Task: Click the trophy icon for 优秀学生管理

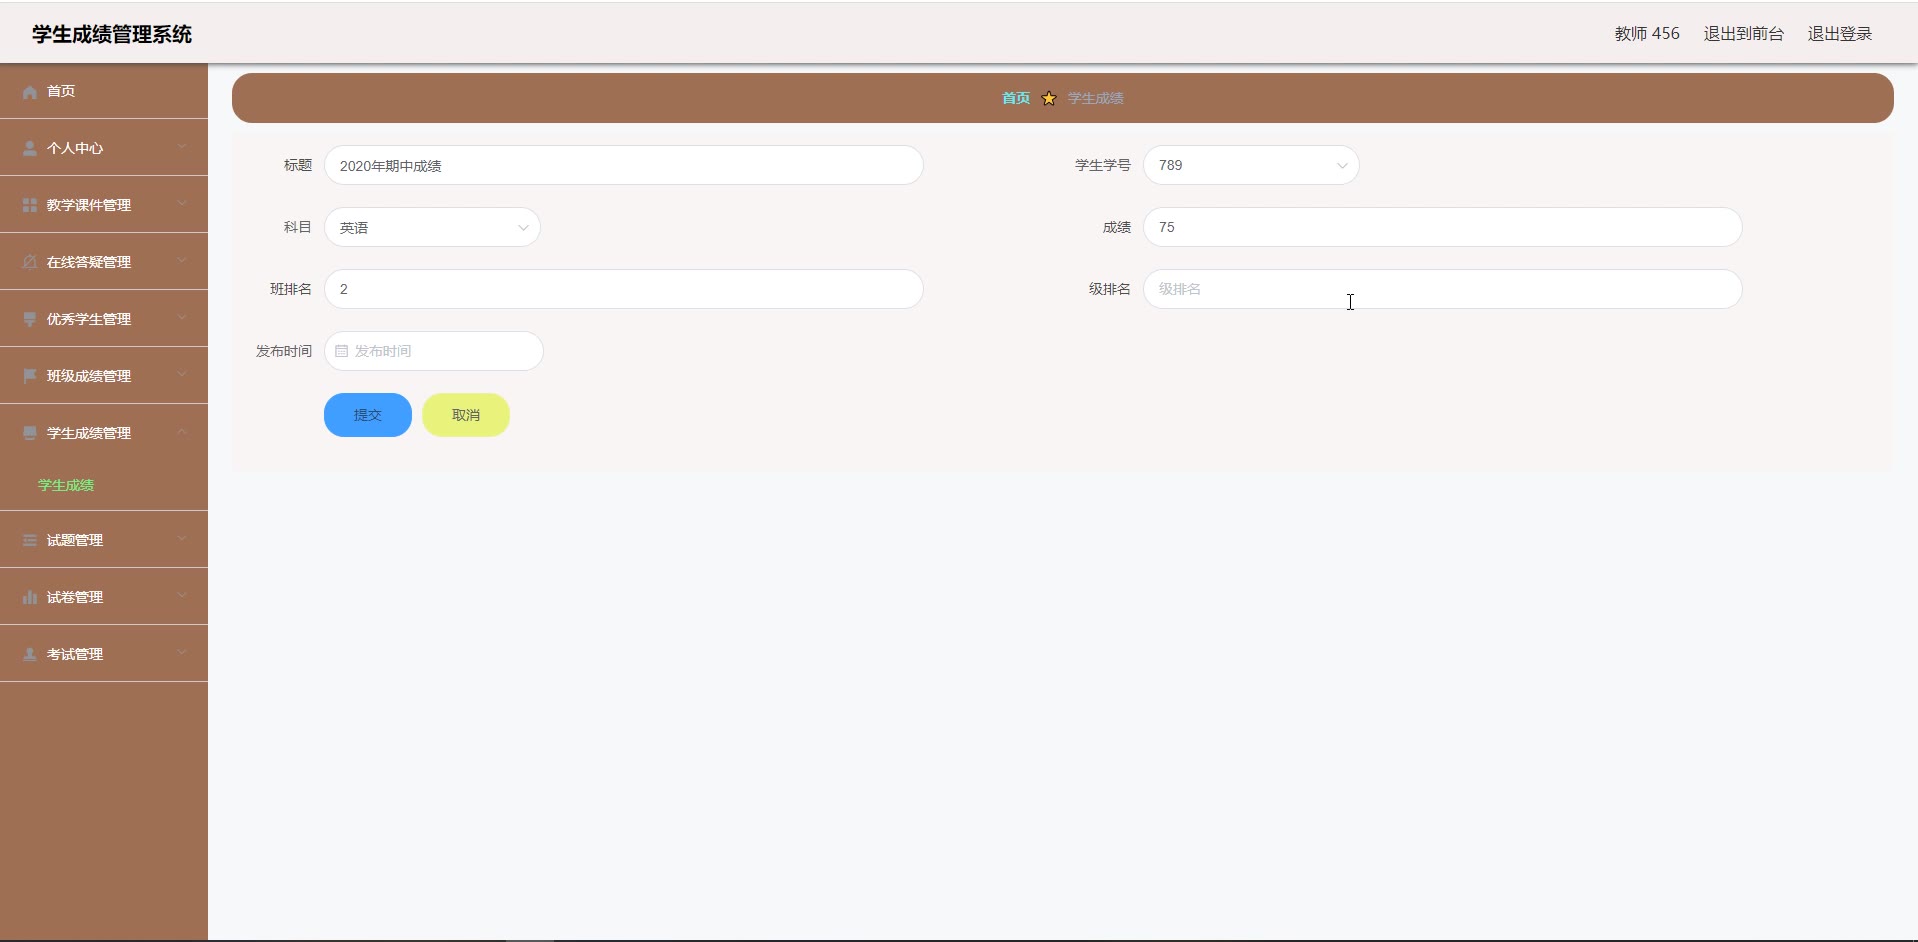Action: point(30,319)
